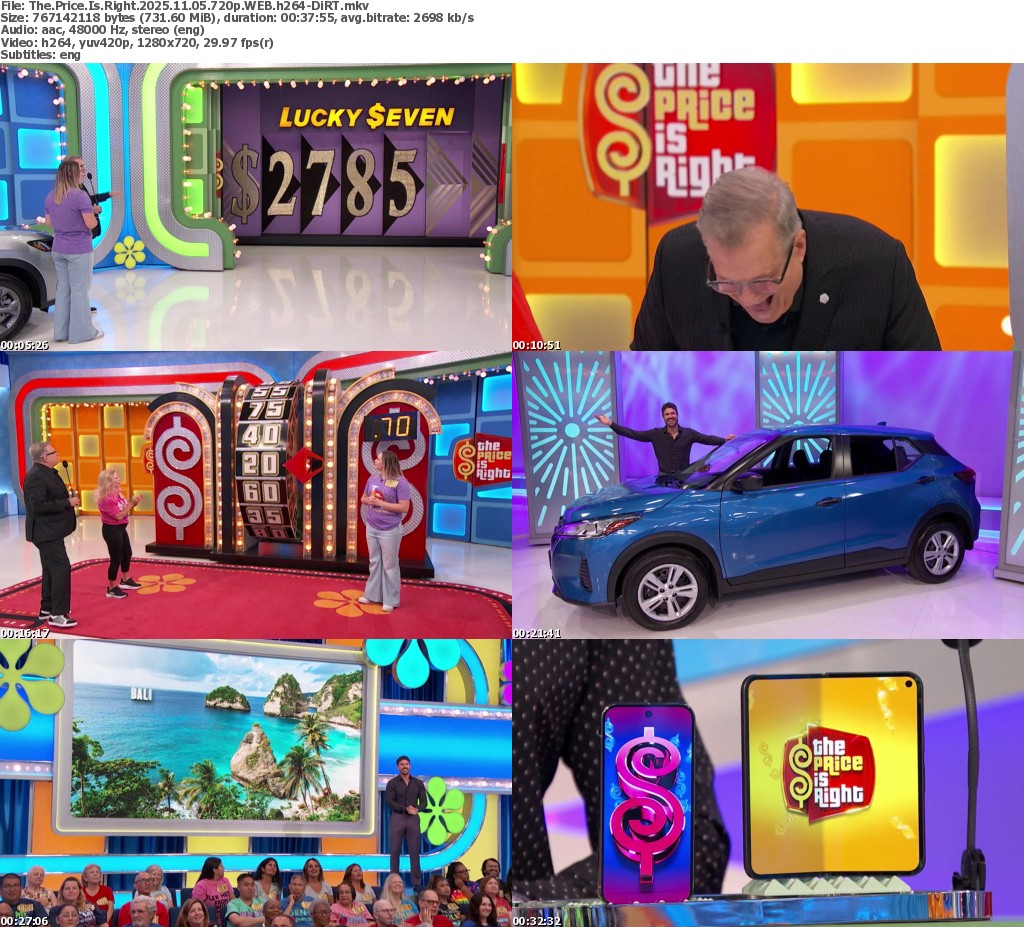The image size is (1024, 927).
Task: Click the 00:27:06 timestamp label
Action: tap(24, 921)
